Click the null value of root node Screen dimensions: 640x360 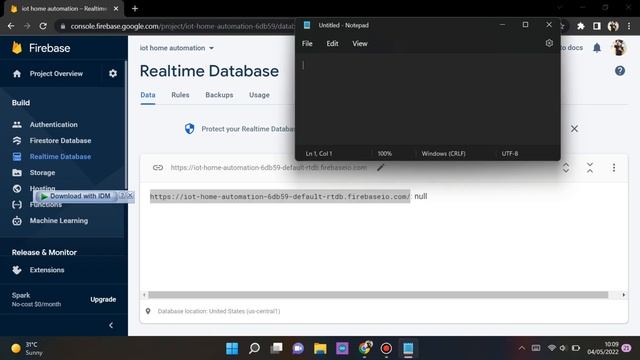pyautogui.click(x=421, y=196)
